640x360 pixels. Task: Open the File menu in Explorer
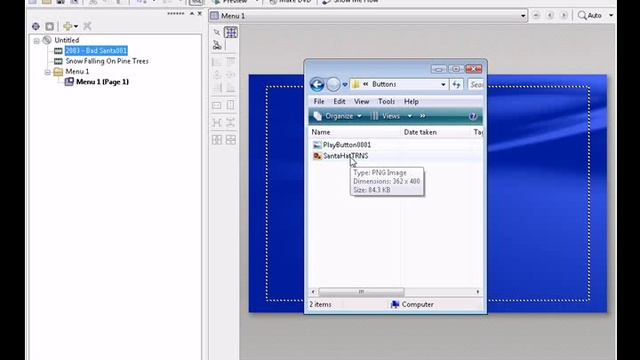(x=319, y=101)
